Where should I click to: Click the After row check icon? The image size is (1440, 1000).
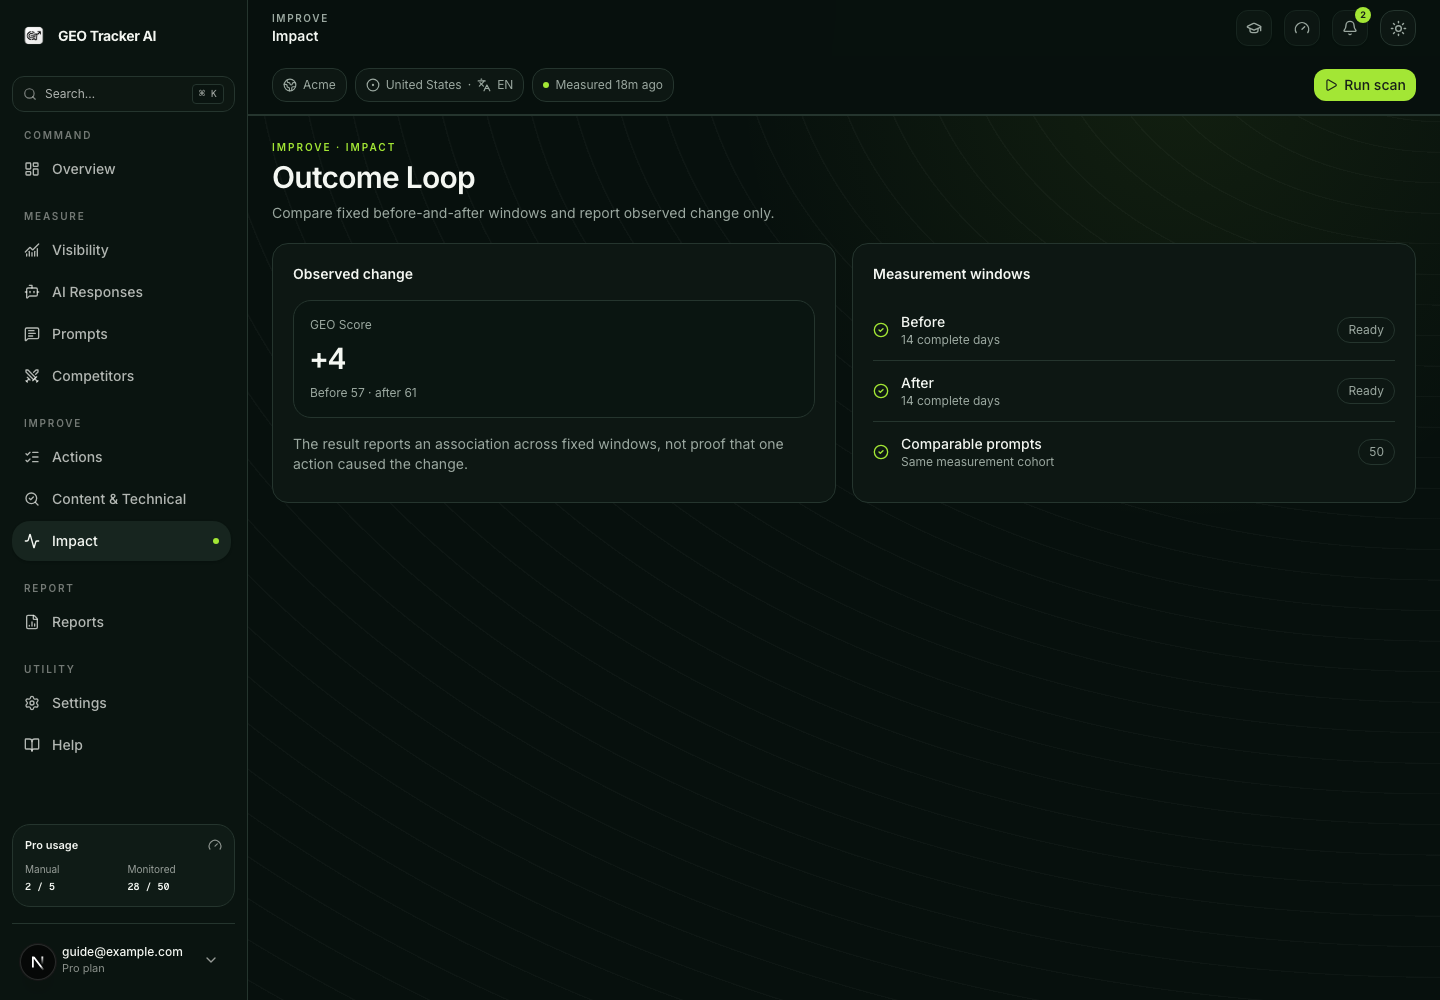(x=881, y=391)
